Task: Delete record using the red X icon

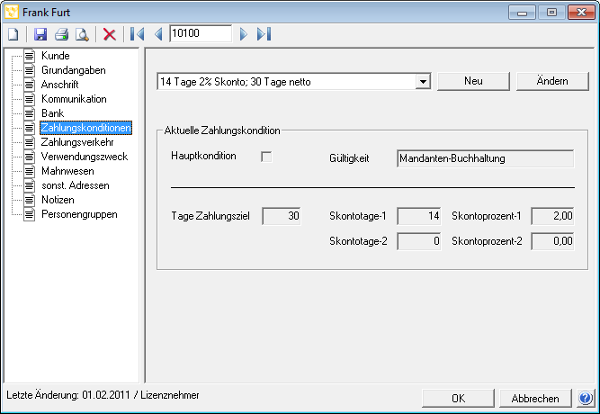Action: point(109,34)
